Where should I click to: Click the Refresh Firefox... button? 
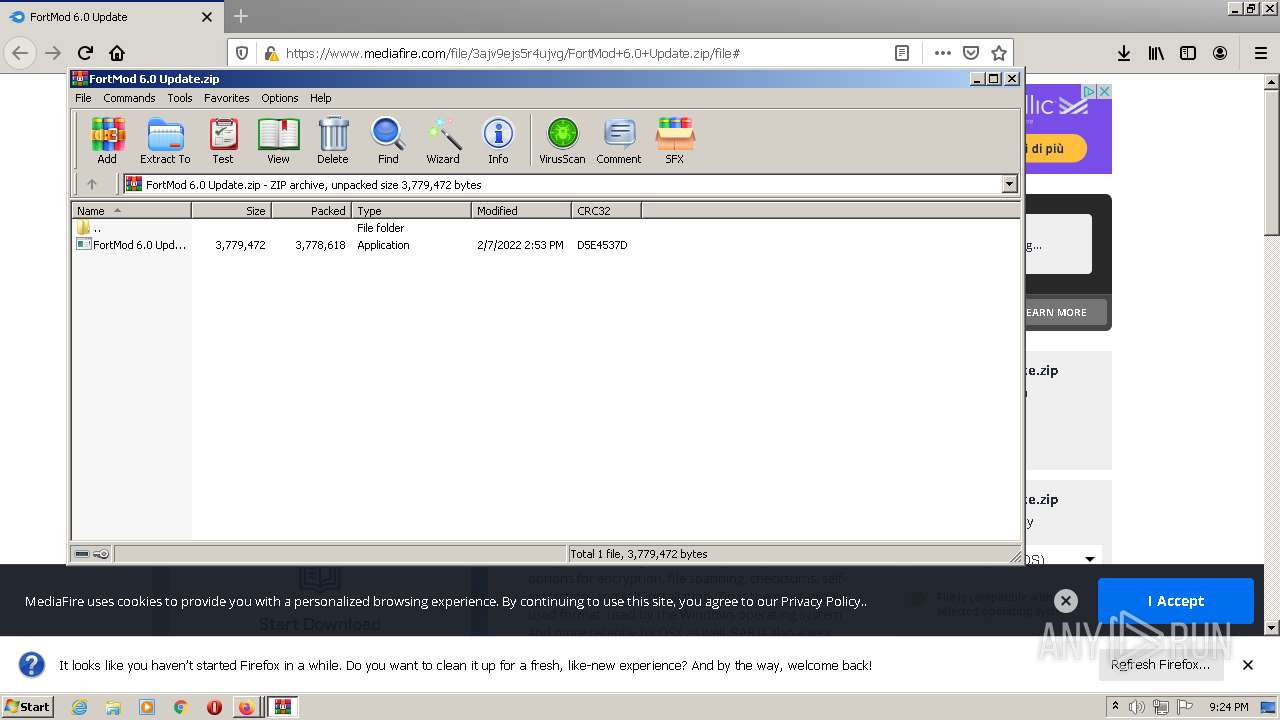pyautogui.click(x=1160, y=664)
